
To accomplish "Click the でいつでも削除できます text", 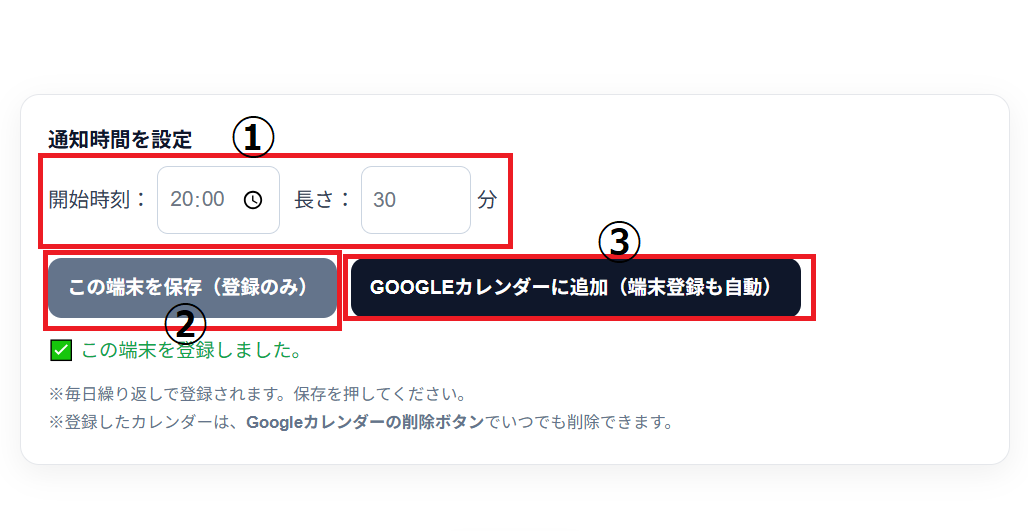I will click(x=579, y=421).
